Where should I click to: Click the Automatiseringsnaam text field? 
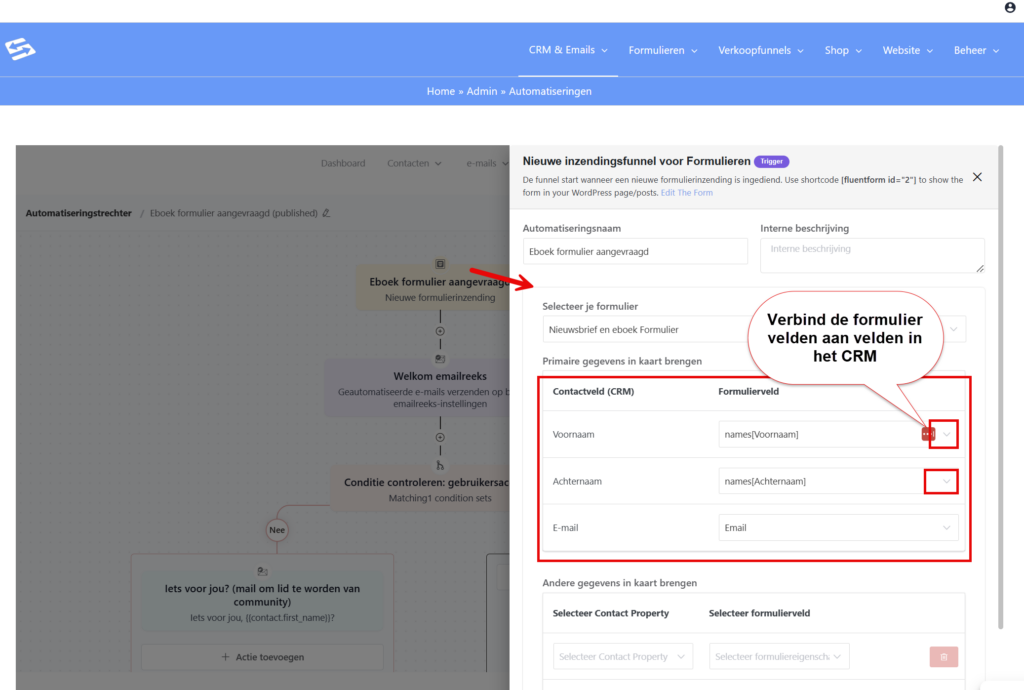click(x=635, y=252)
